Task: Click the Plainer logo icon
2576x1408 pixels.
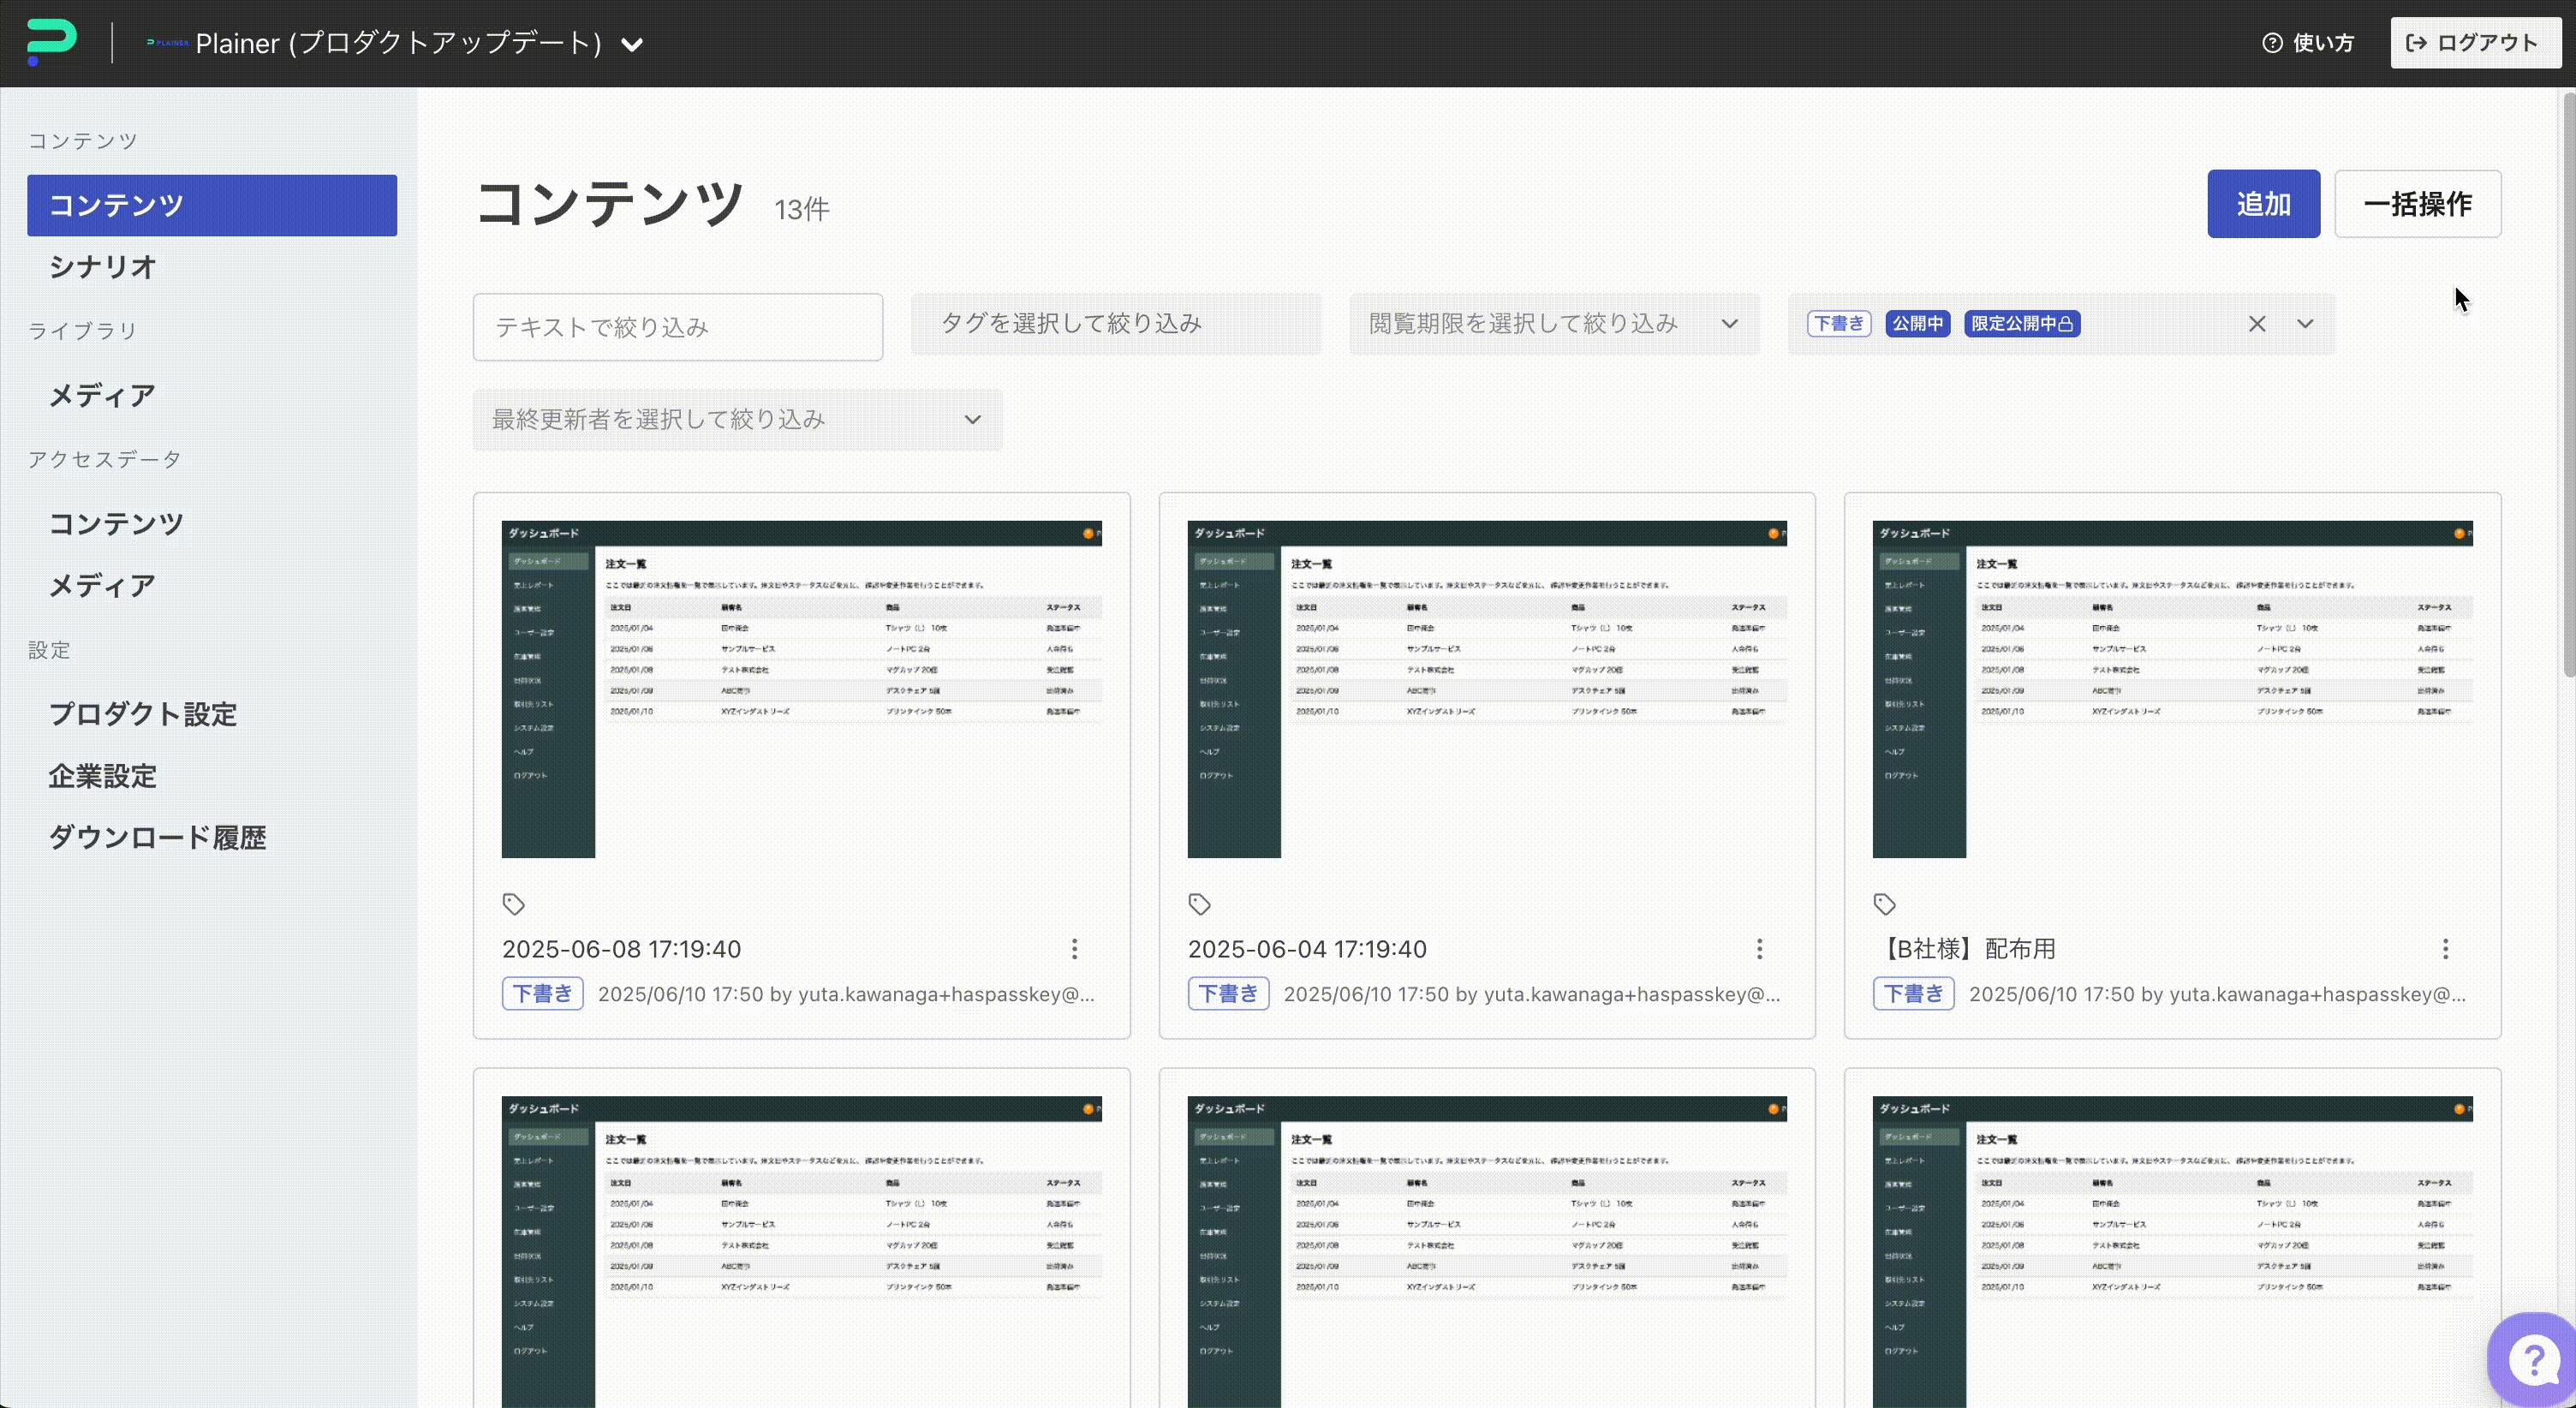Action: tap(51, 42)
